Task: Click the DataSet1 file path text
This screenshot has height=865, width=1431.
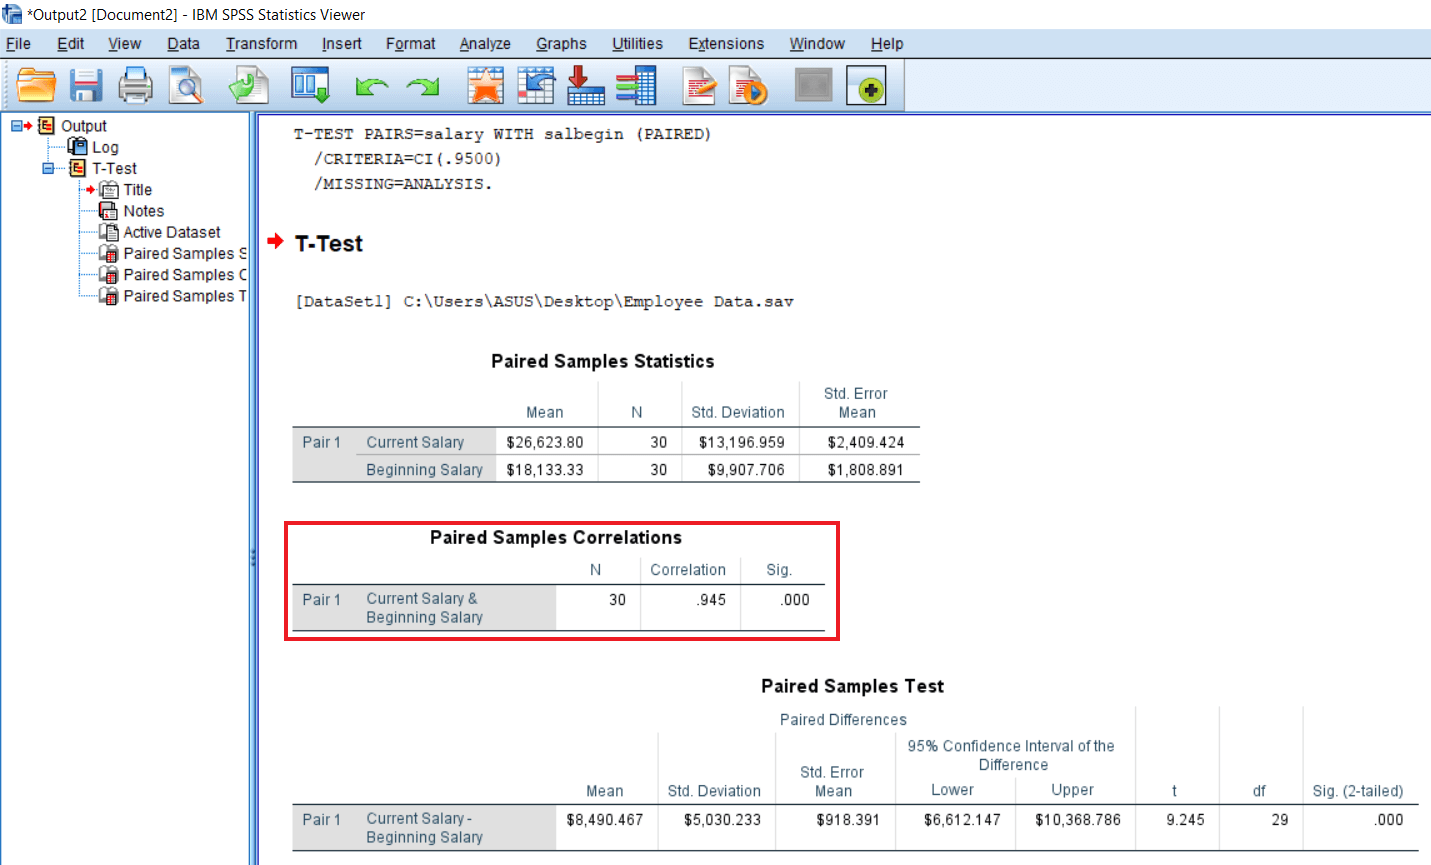Action: [x=544, y=302]
